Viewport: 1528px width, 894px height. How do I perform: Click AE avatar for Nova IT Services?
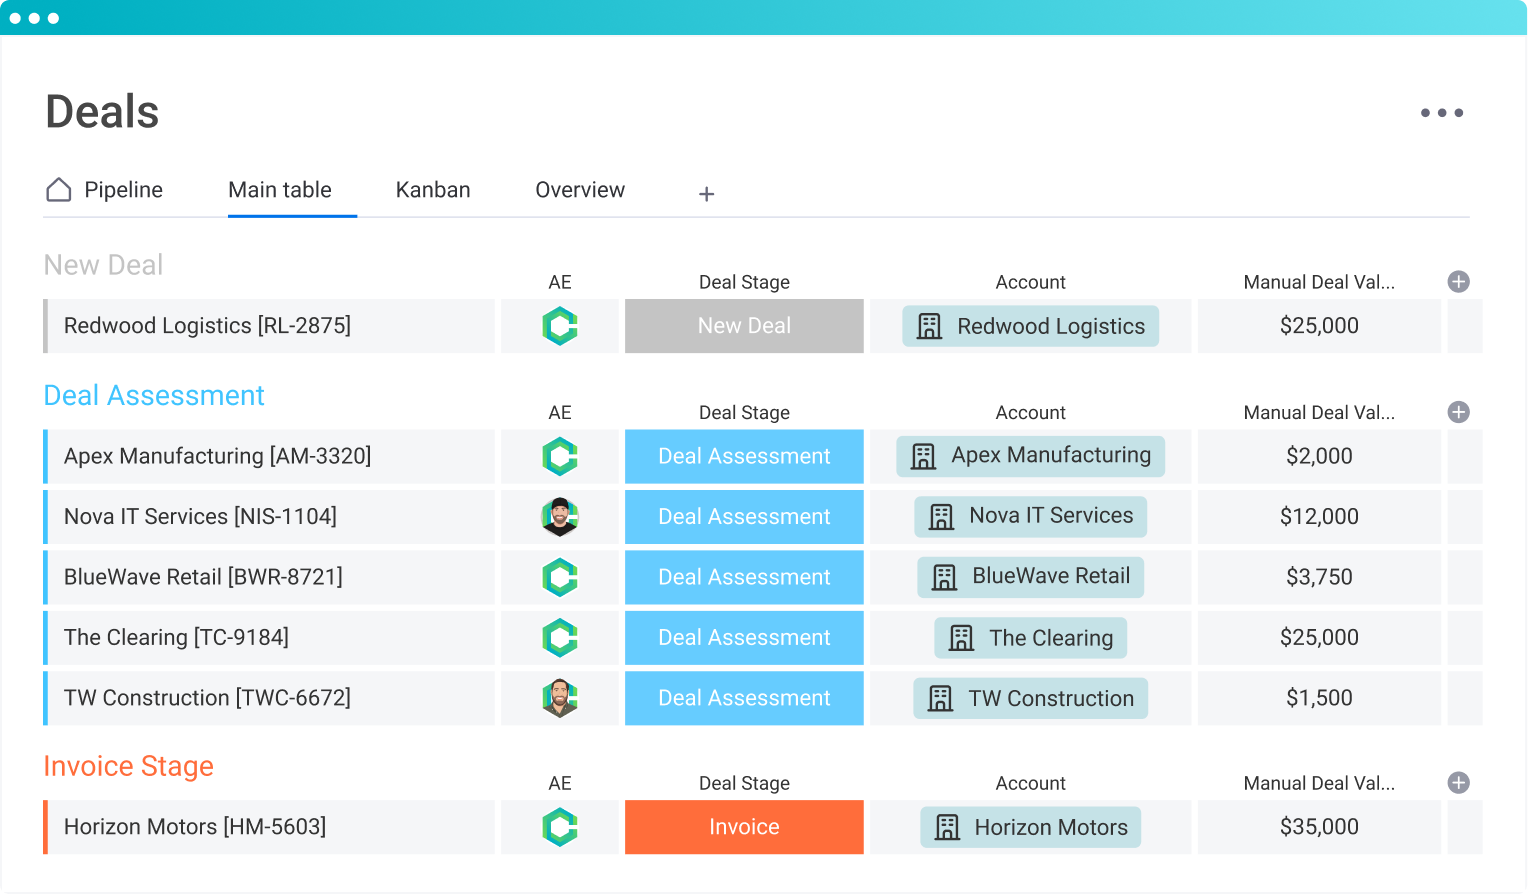click(x=560, y=517)
